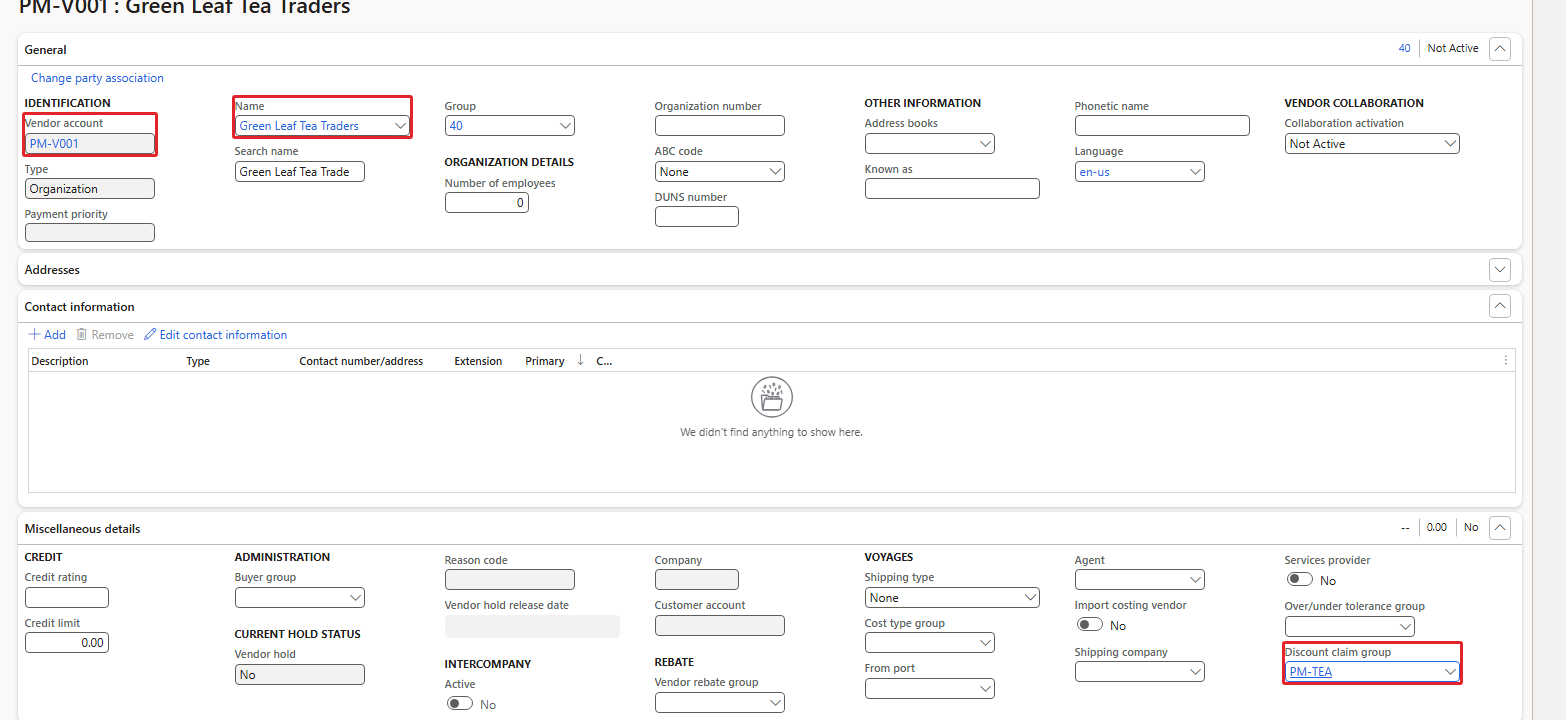1566x720 pixels.
Task: Open the Over/under tolerance group dropdown
Action: 1406,627
